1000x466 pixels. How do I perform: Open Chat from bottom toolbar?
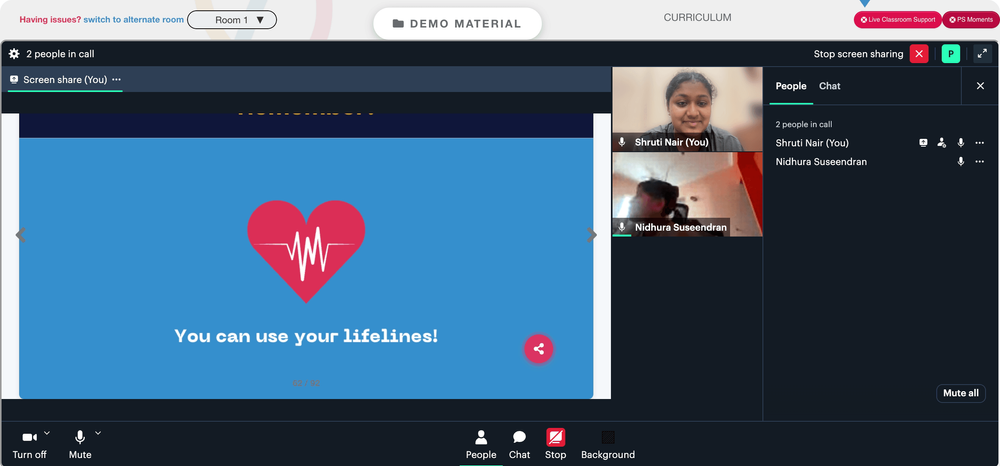click(x=519, y=445)
